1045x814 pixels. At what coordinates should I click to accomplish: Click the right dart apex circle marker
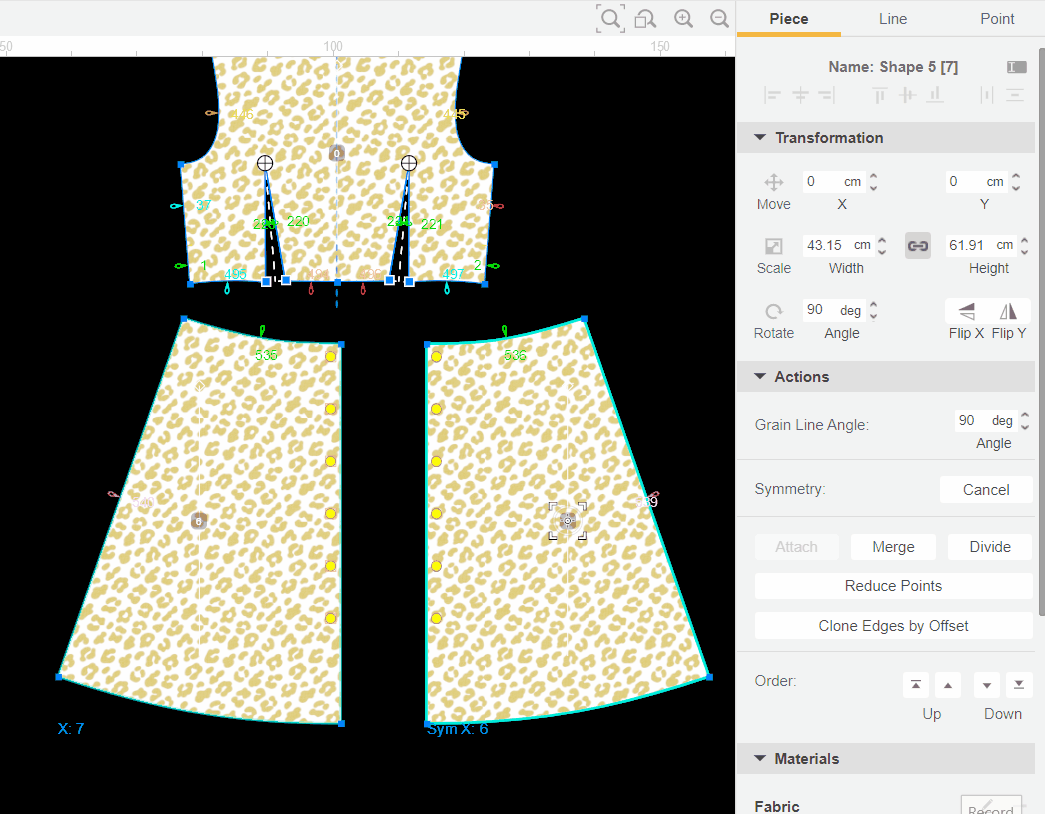409,163
